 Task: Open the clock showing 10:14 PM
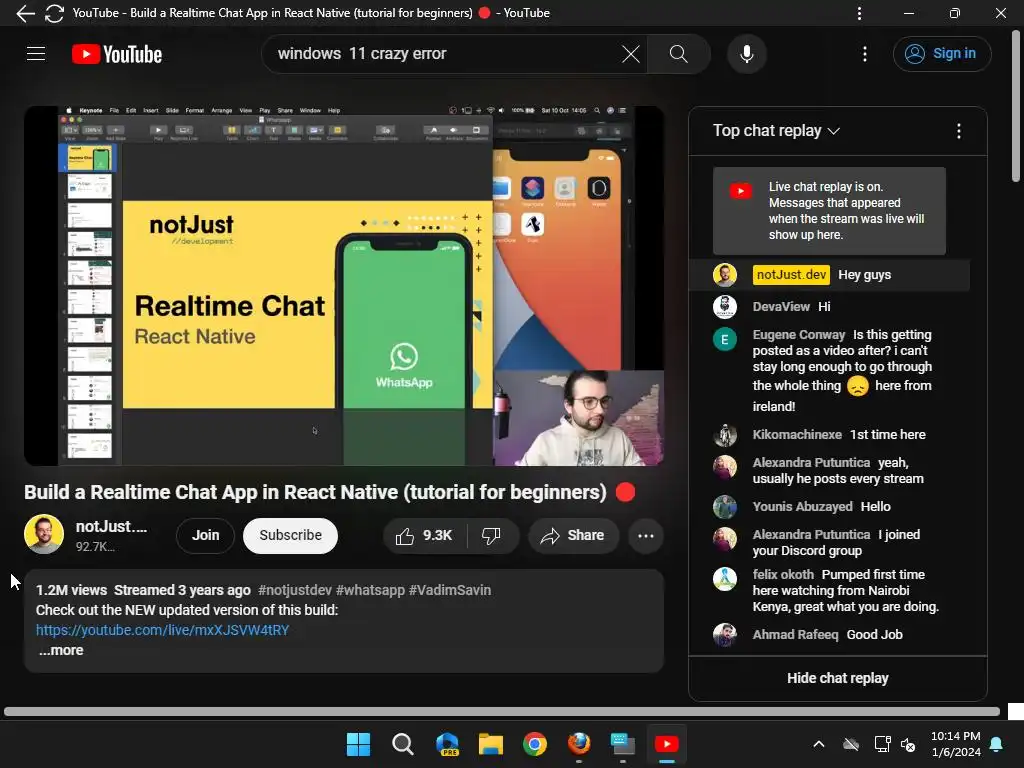point(955,744)
